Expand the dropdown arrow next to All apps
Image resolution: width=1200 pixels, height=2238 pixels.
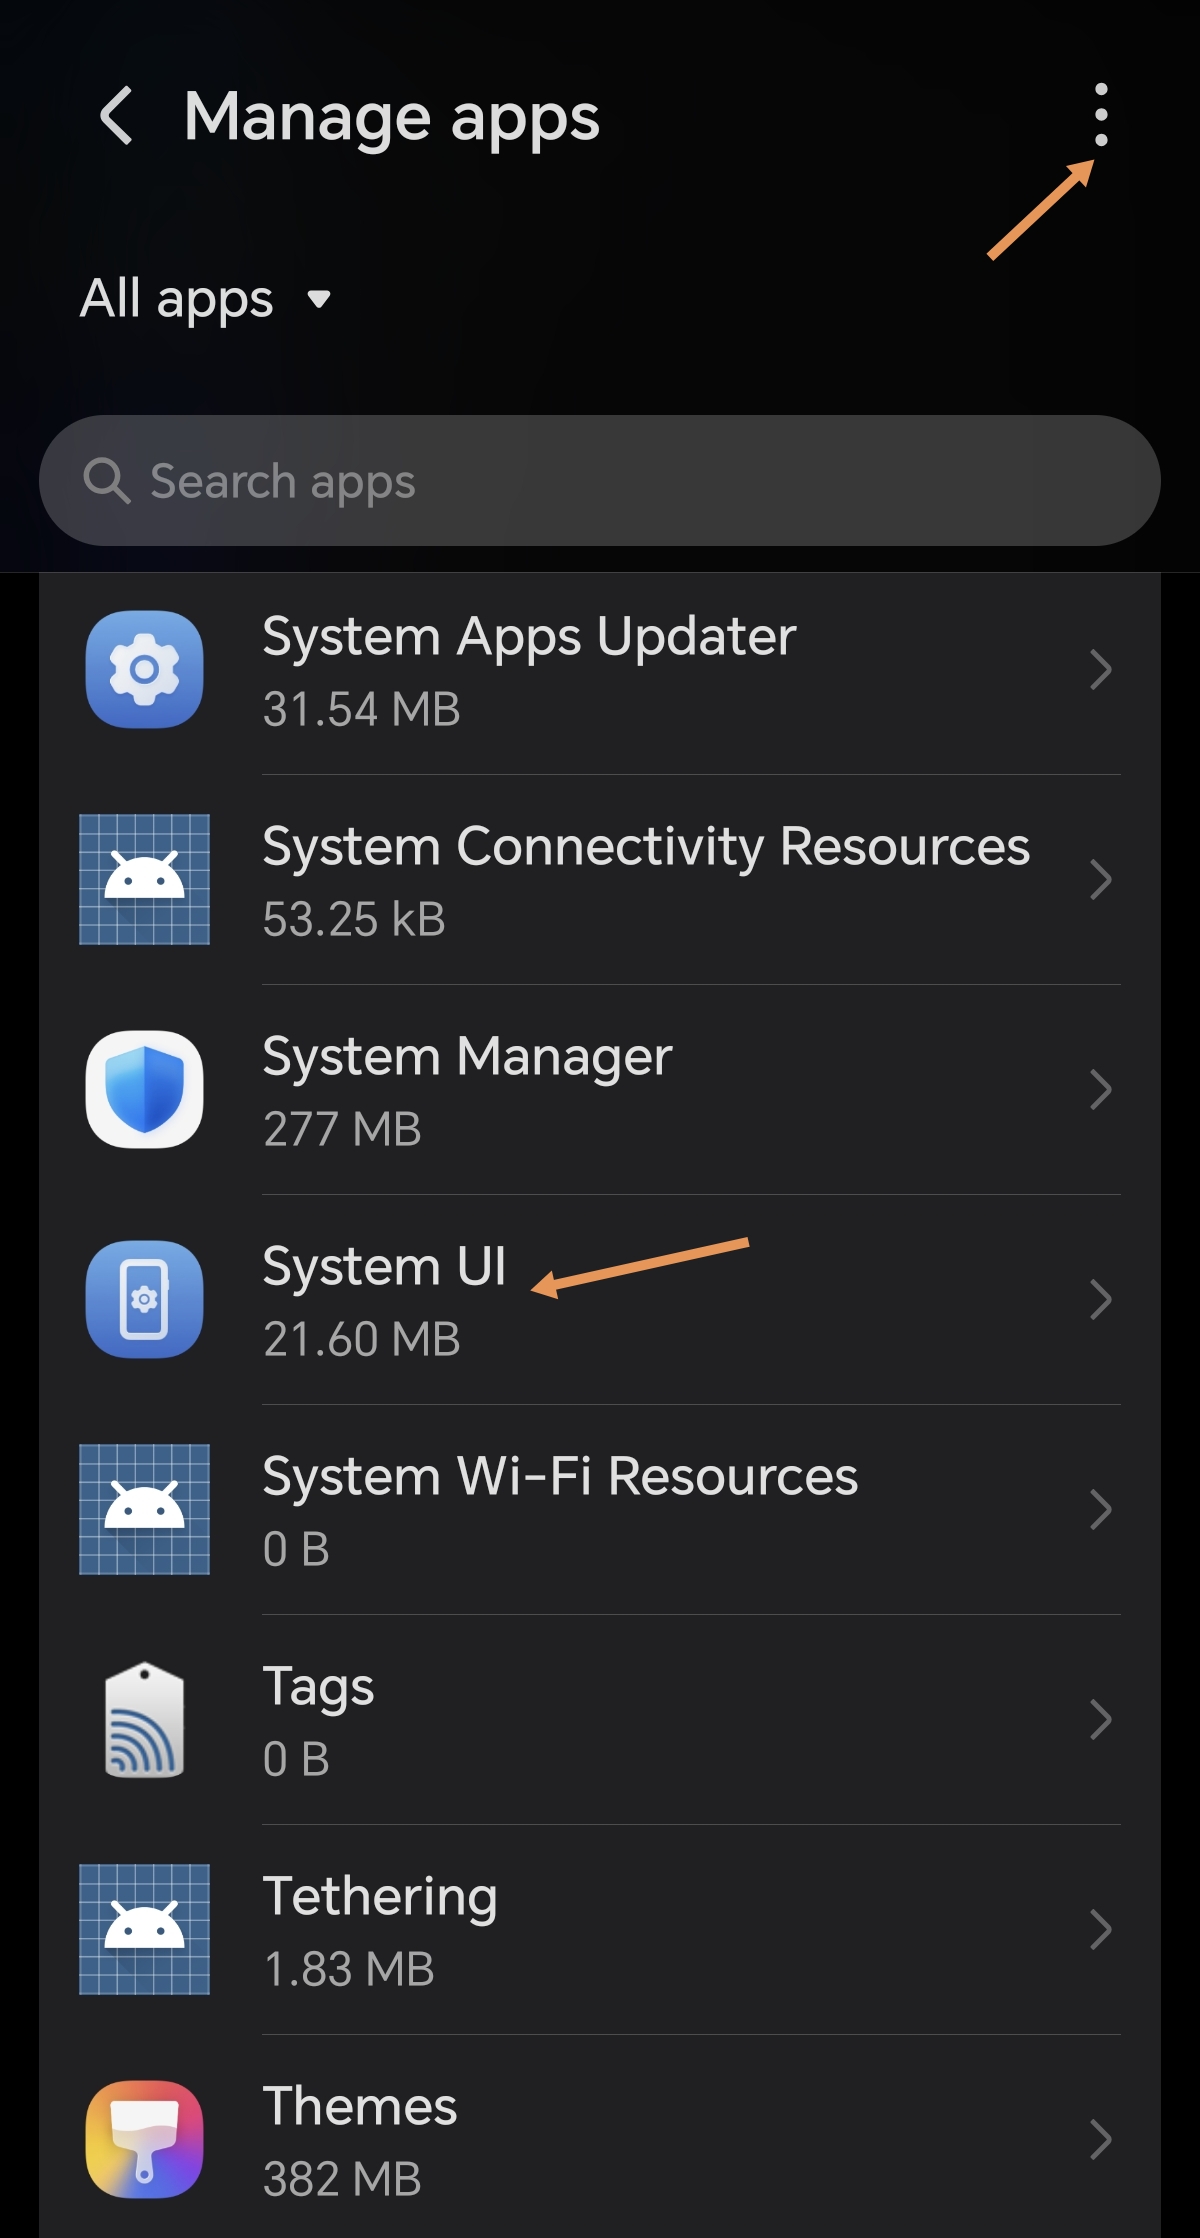319,299
